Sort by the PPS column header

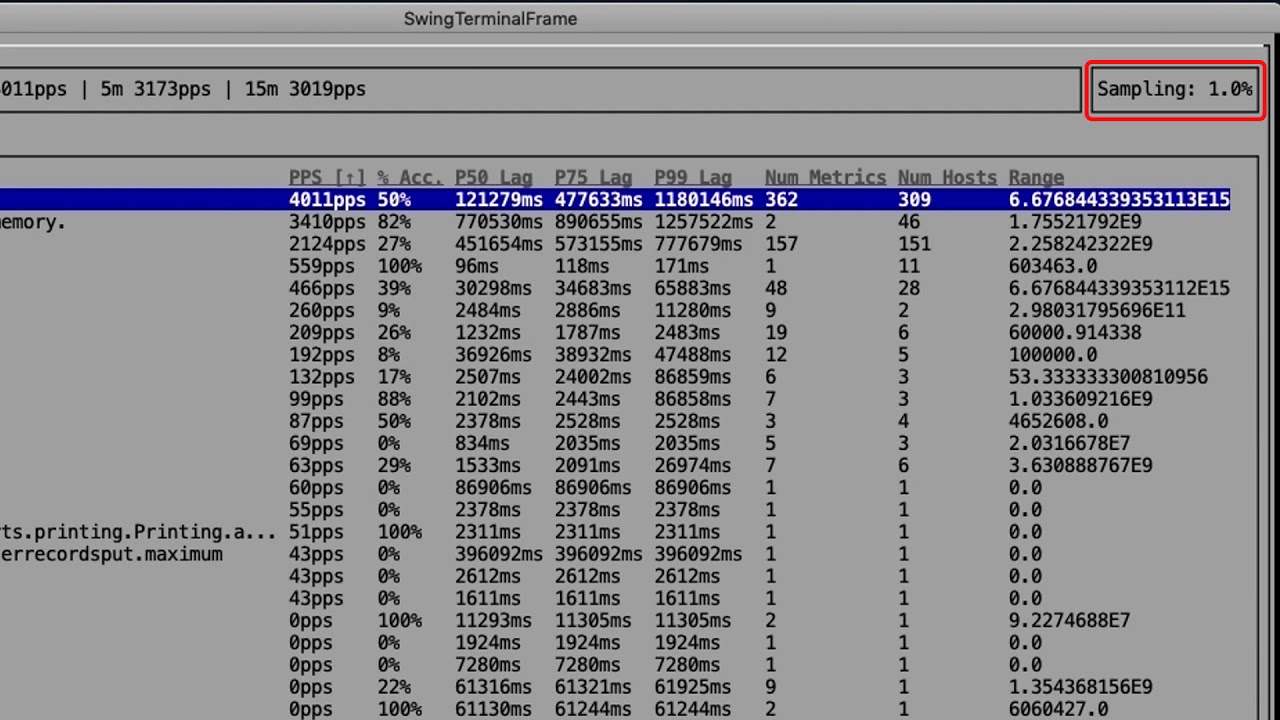[x=327, y=178]
